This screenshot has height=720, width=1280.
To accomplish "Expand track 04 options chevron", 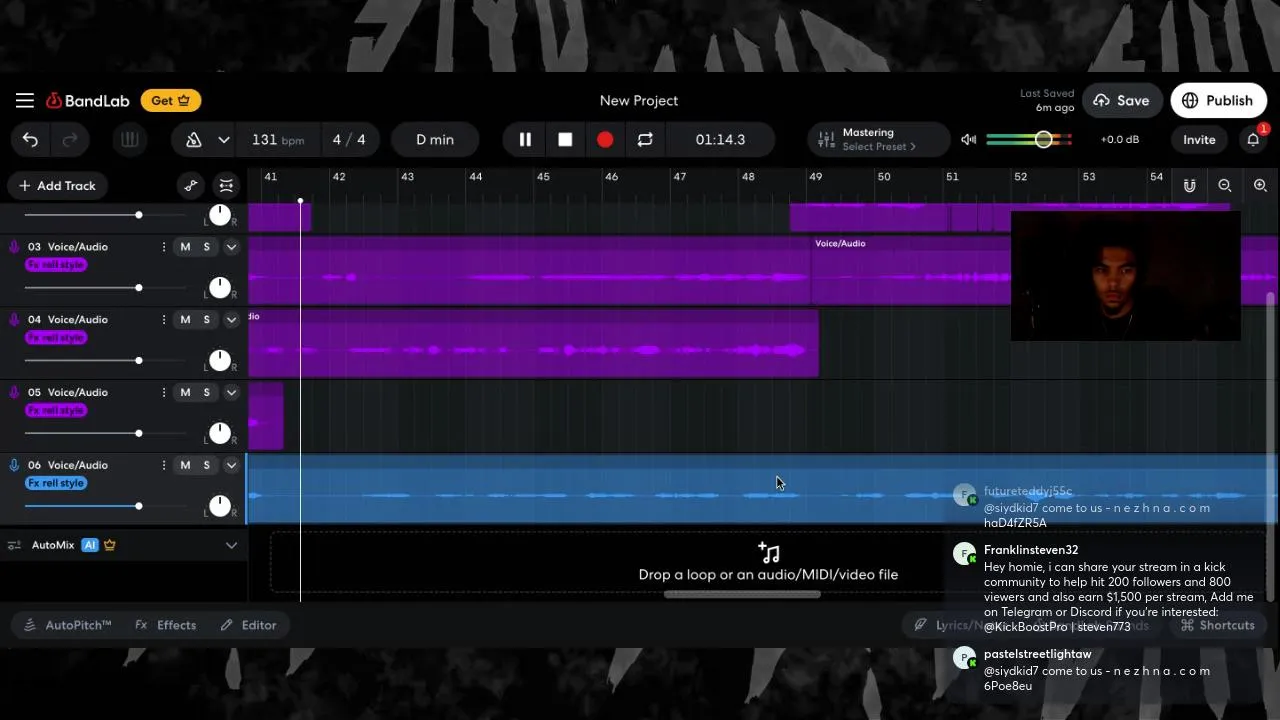I will click(x=231, y=320).
